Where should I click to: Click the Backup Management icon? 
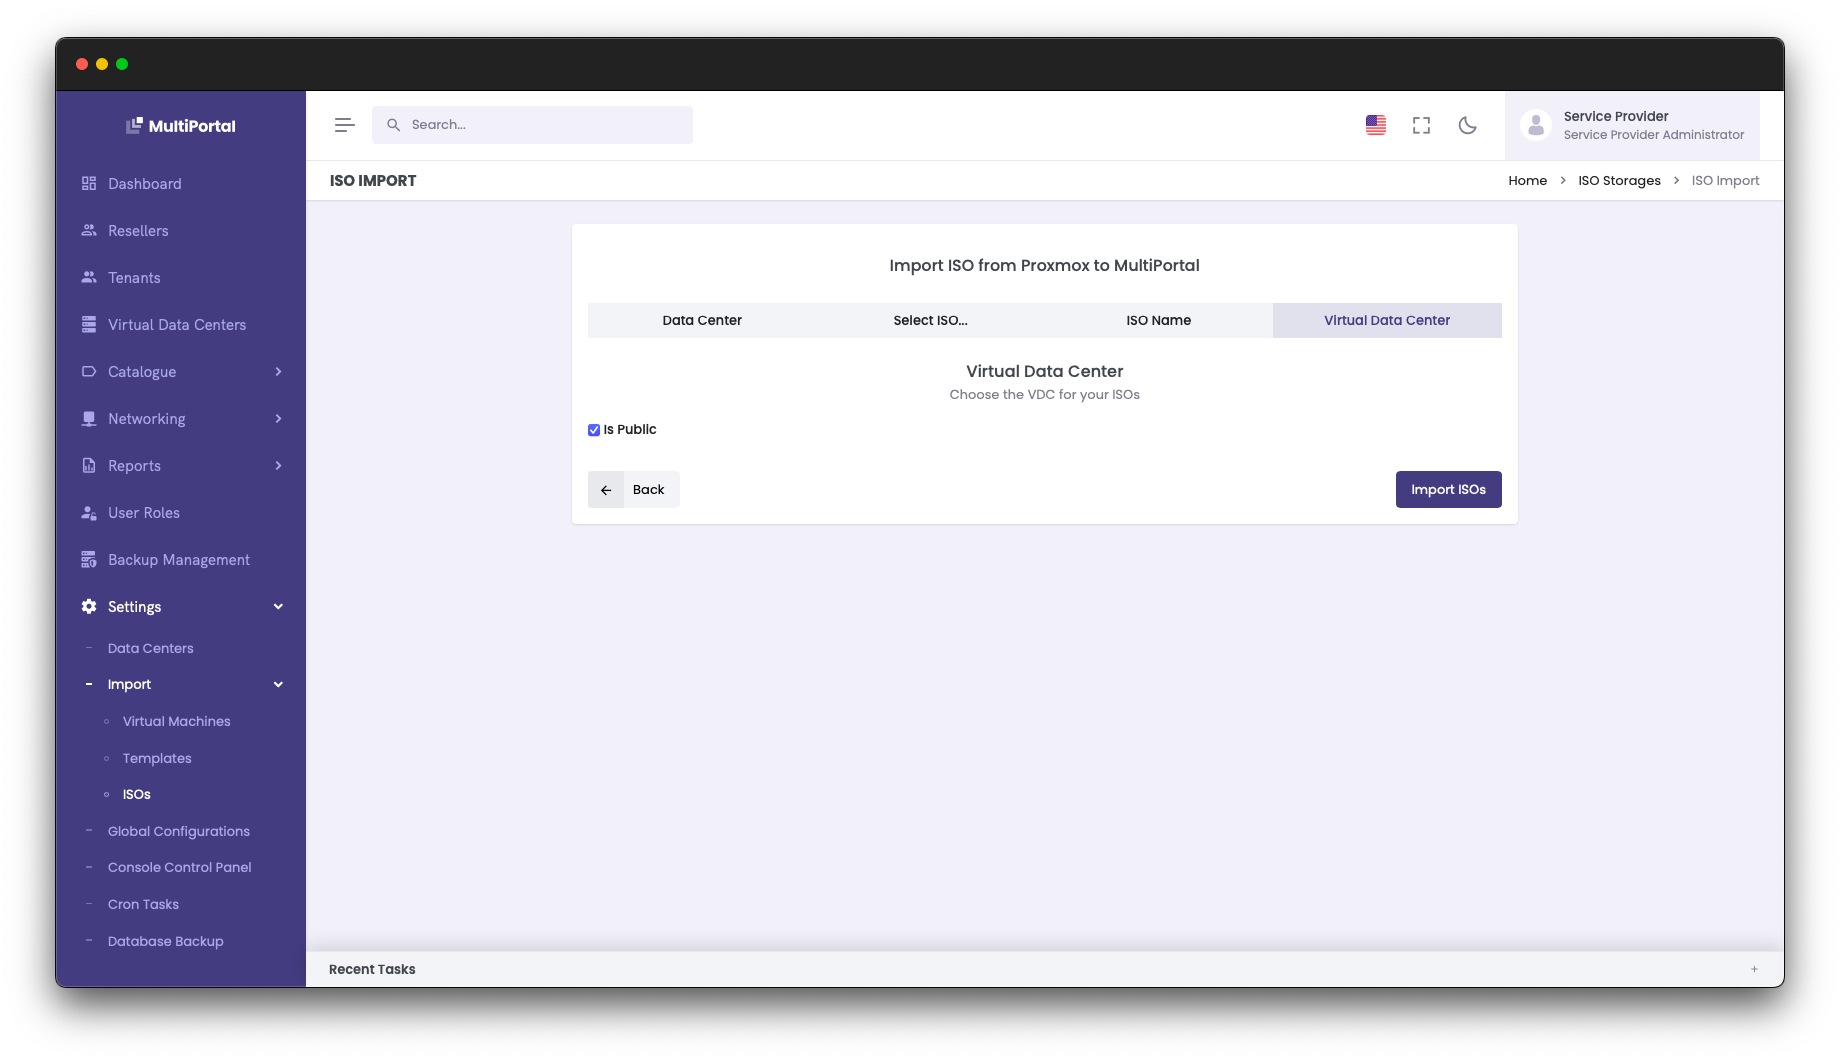click(89, 559)
